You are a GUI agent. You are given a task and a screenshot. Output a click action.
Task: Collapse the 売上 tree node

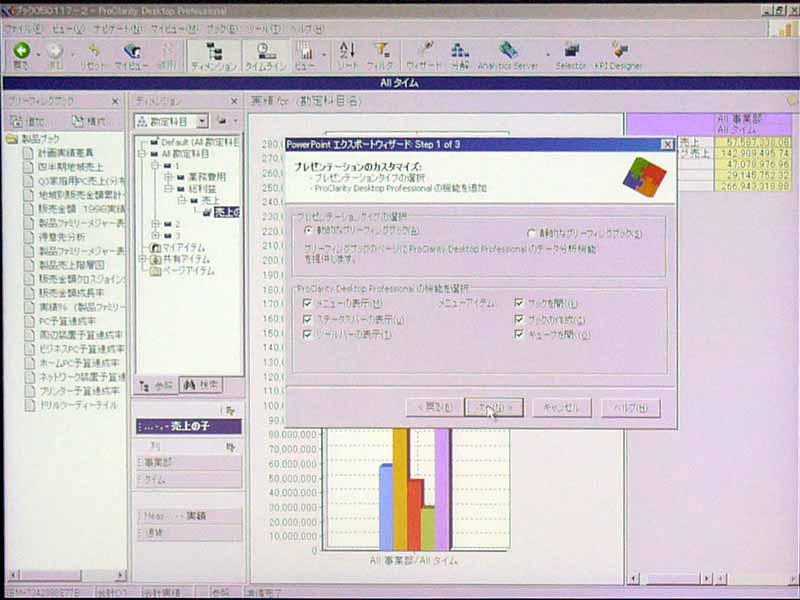pos(180,201)
